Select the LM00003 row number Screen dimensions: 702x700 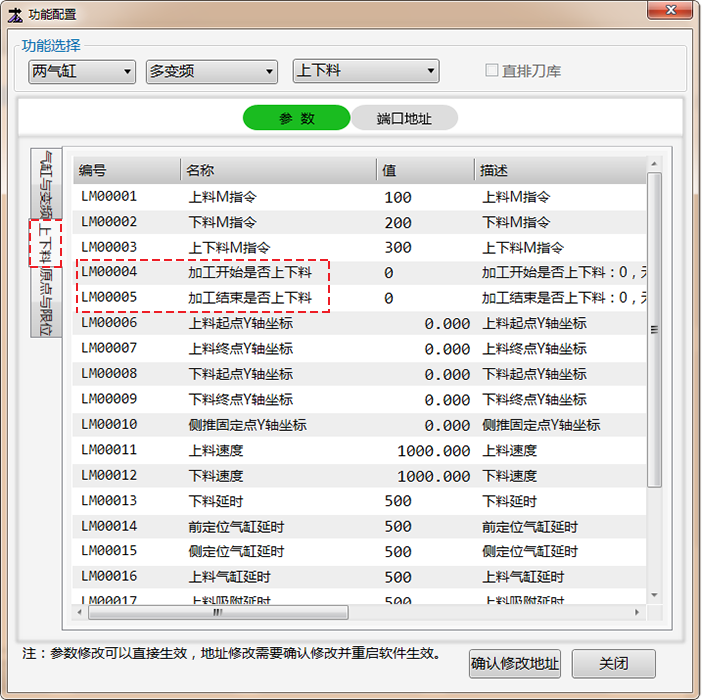pos(109,247)
